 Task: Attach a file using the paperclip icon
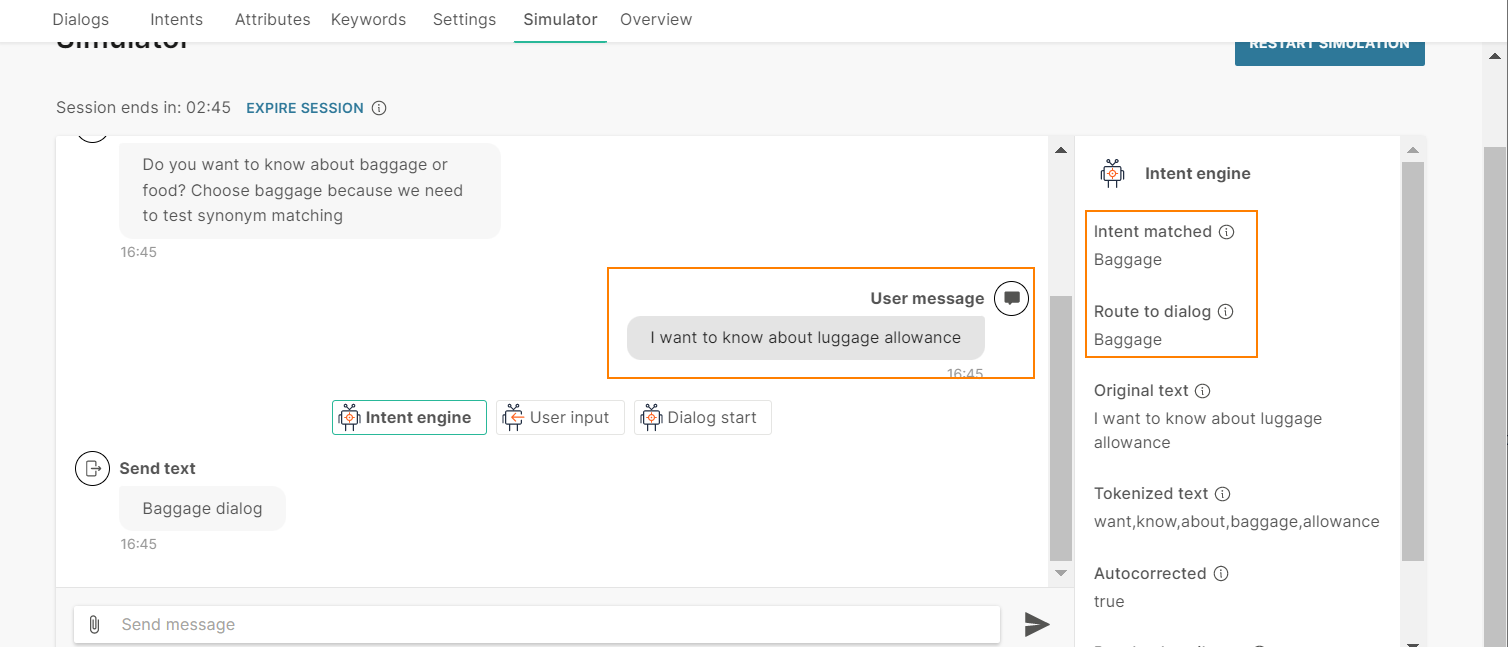[94, 624]
